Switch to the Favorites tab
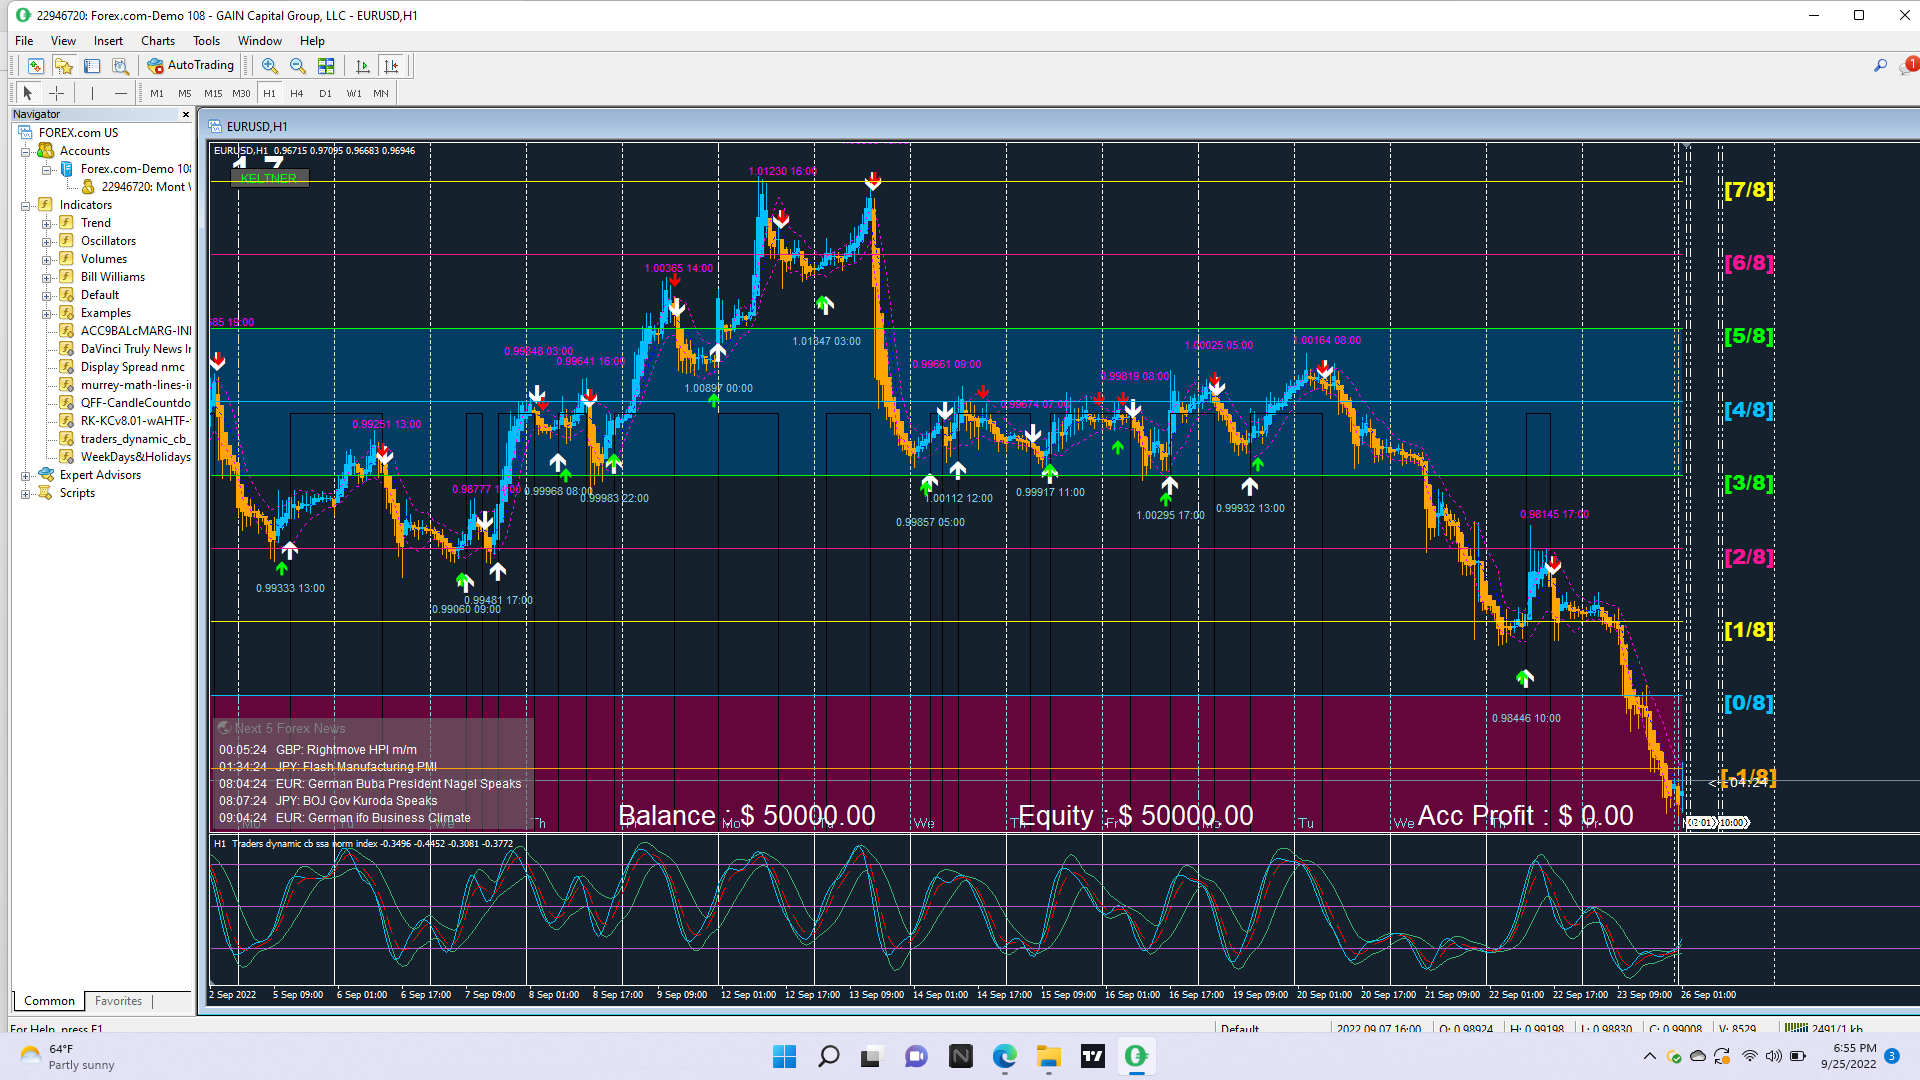This screenshot has height=1080, width=1920. click(x=118, y=1001)
